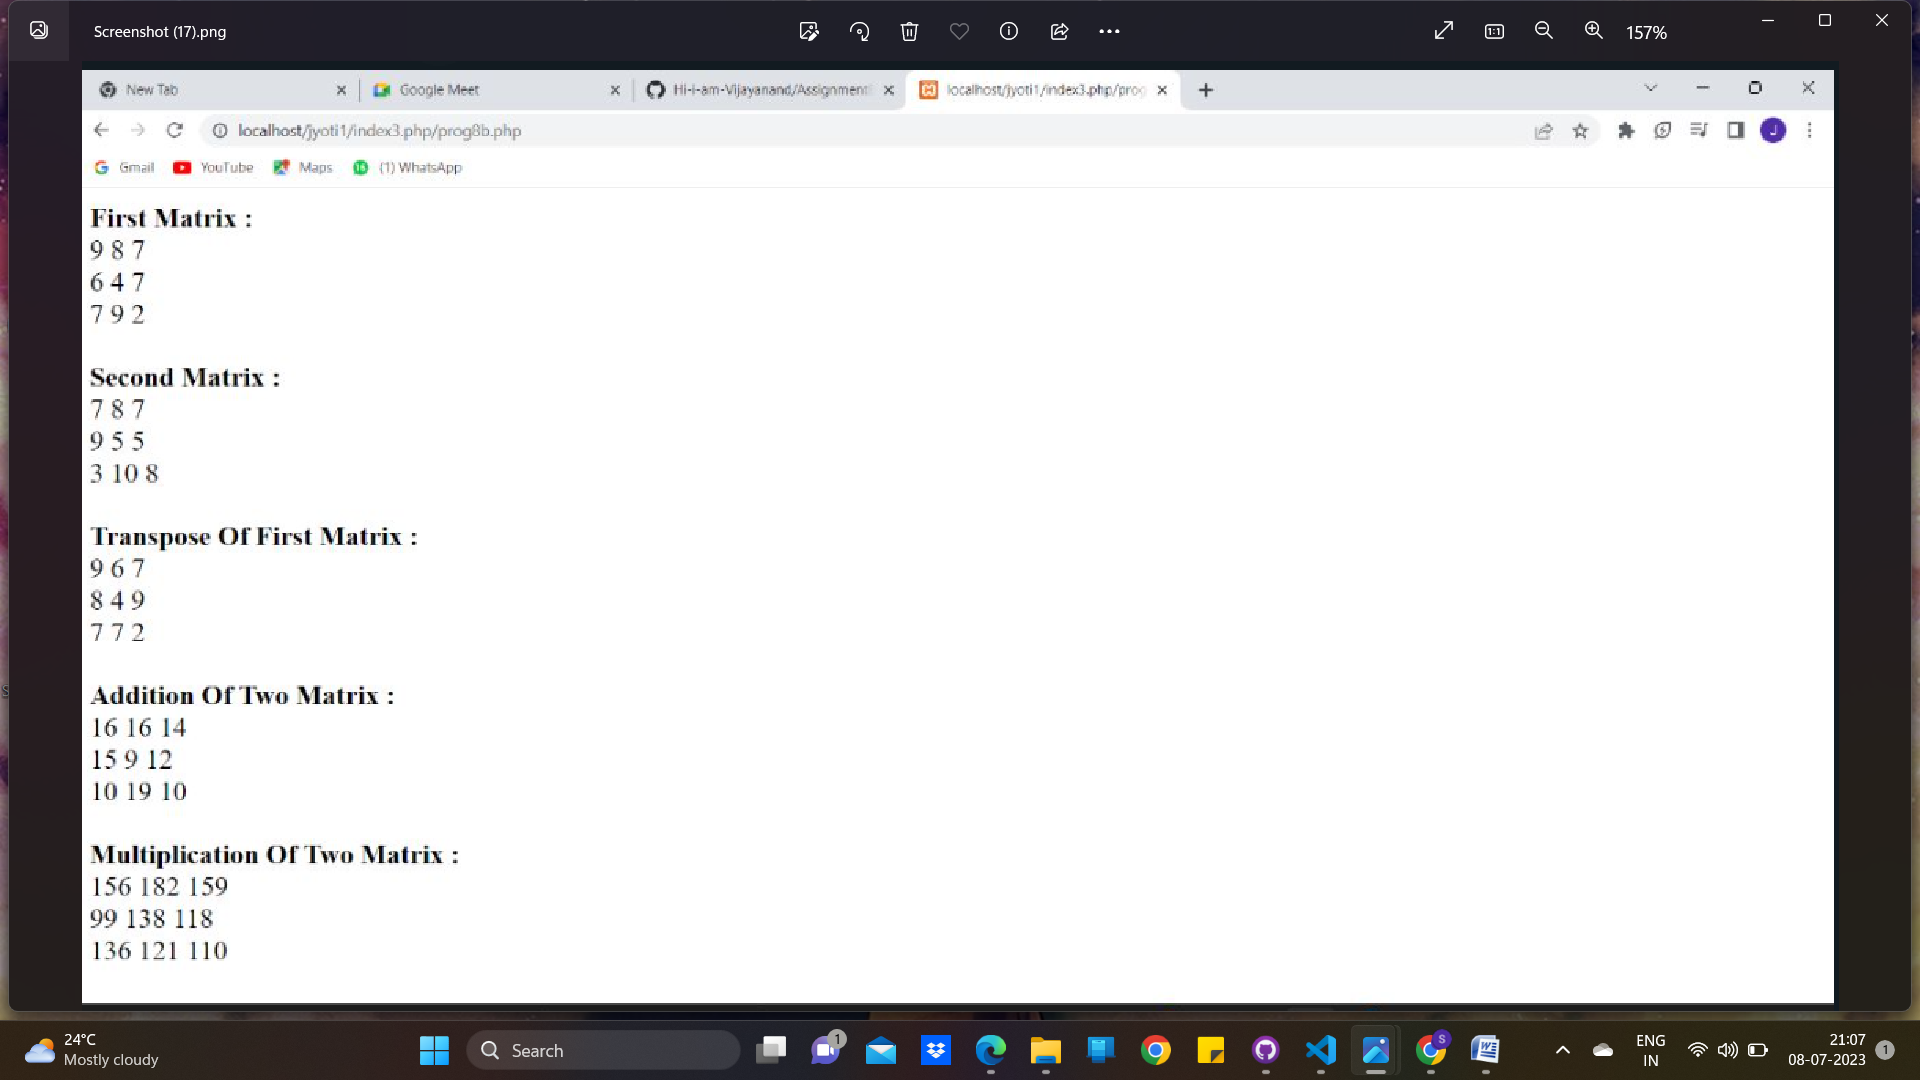Delete the current photo

tap(909, 31)
